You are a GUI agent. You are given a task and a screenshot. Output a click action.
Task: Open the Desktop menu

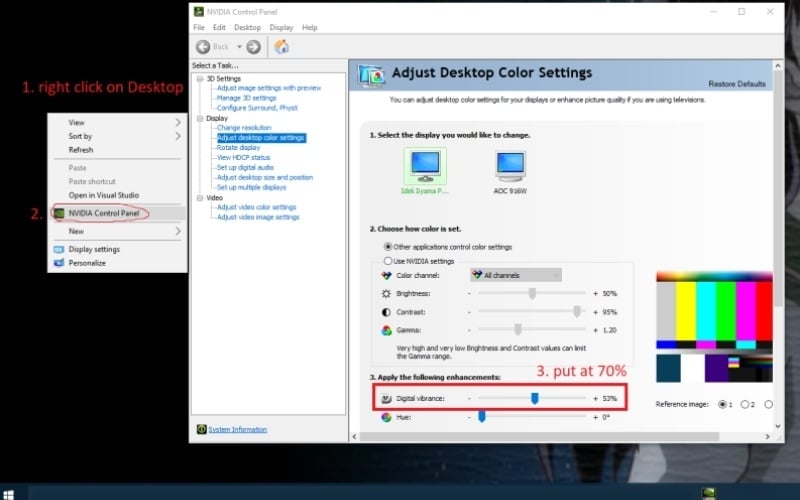[x=247, y=27]
